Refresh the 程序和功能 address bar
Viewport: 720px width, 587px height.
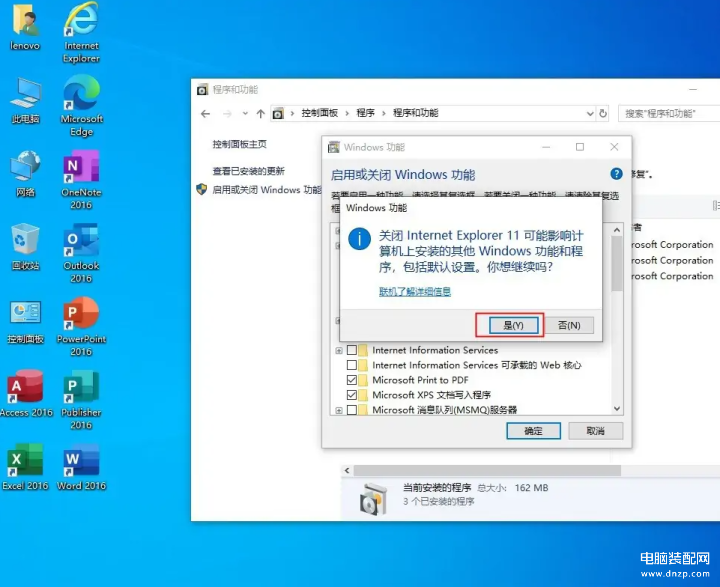[603, 113]
